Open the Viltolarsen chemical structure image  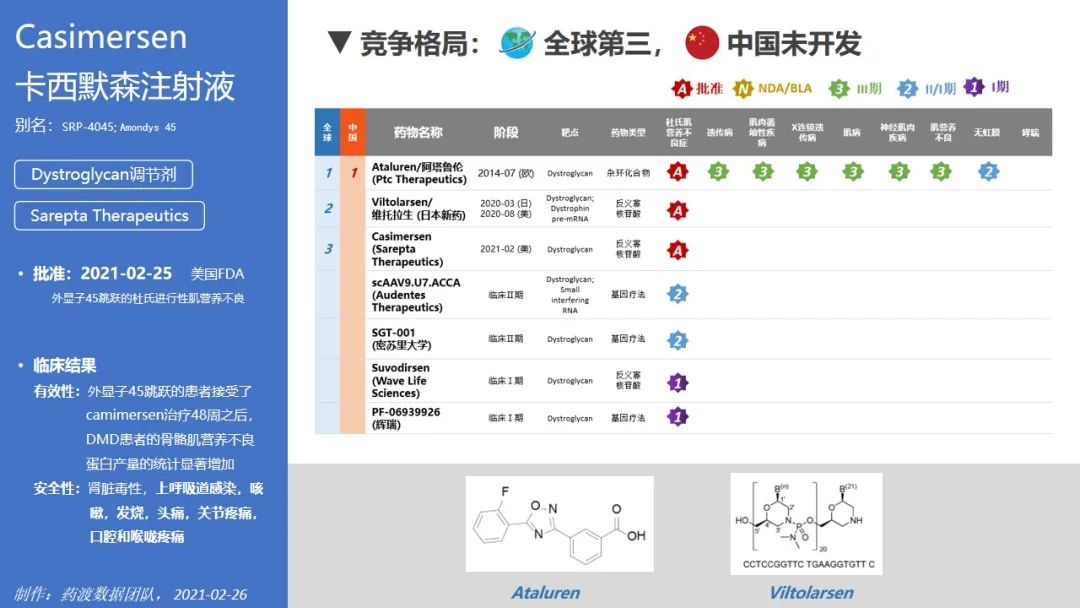[x=806, y=523]
